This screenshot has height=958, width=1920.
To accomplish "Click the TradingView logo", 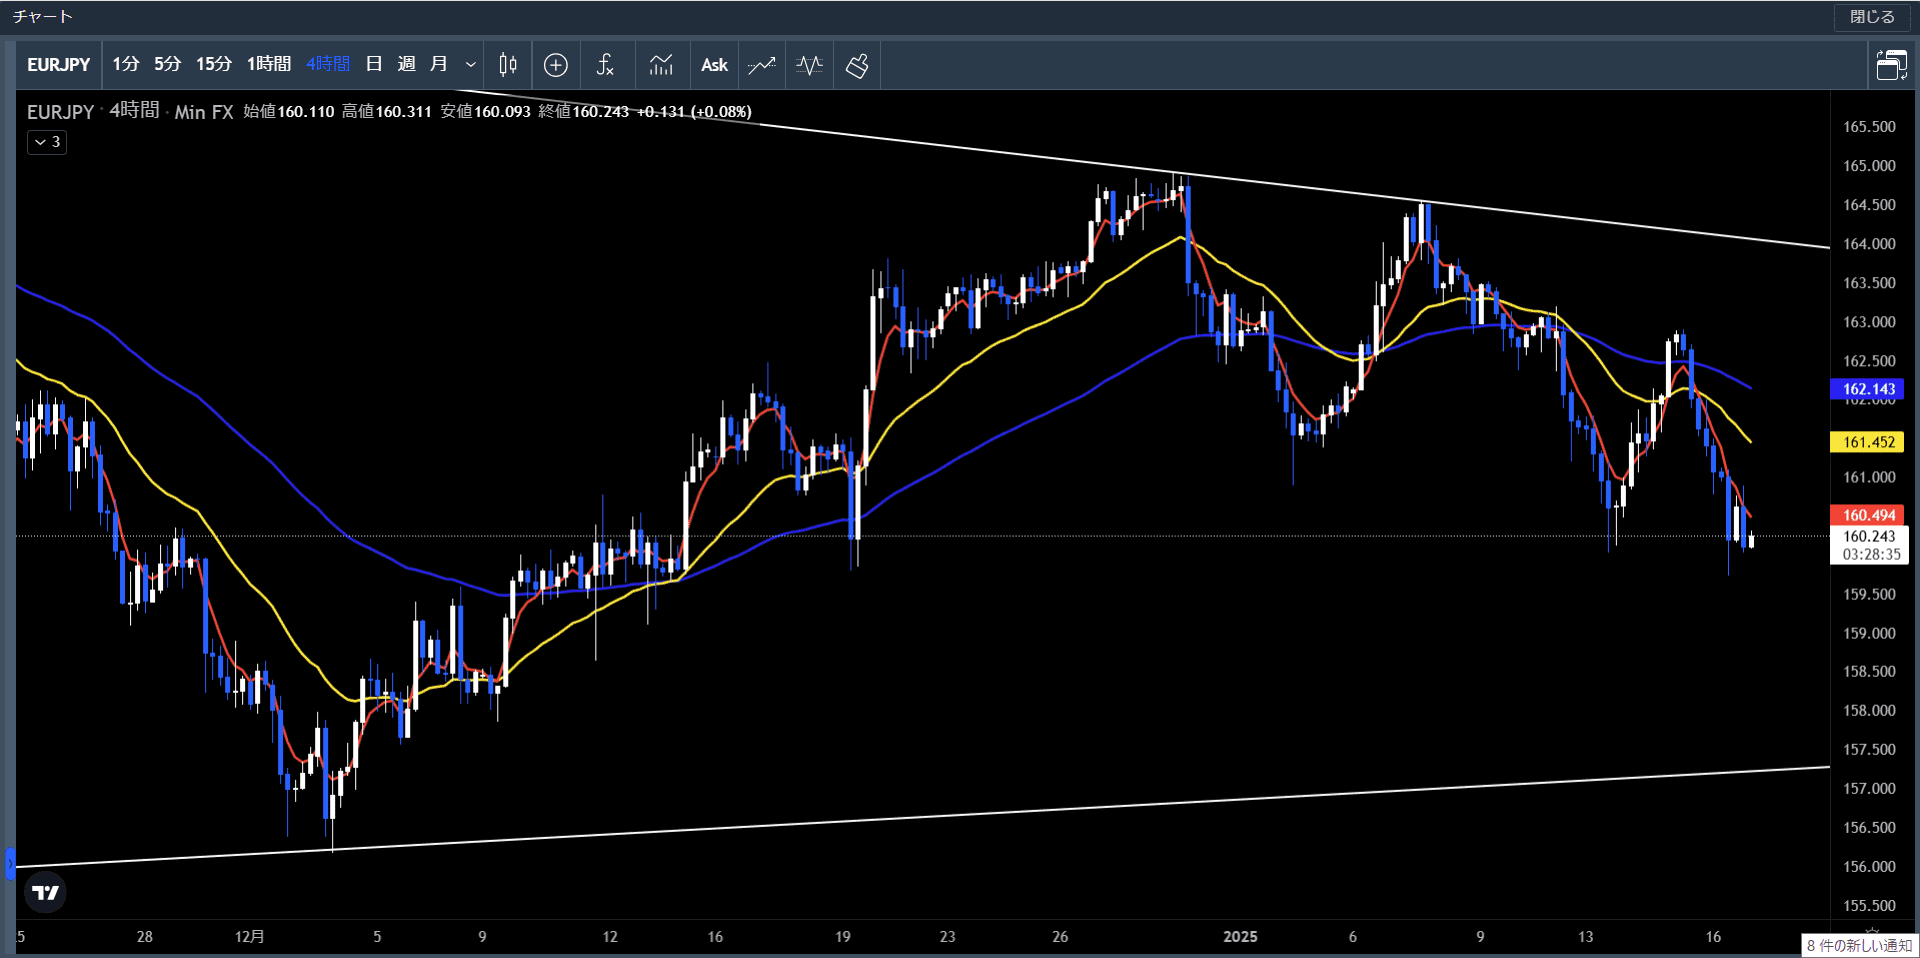I will (45, 892).
